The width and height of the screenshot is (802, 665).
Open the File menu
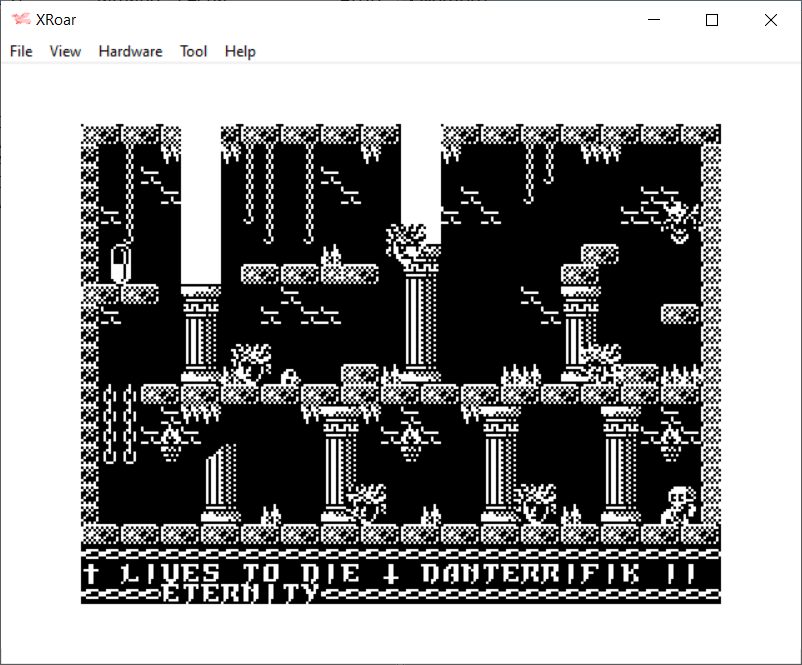pos(21,51)
